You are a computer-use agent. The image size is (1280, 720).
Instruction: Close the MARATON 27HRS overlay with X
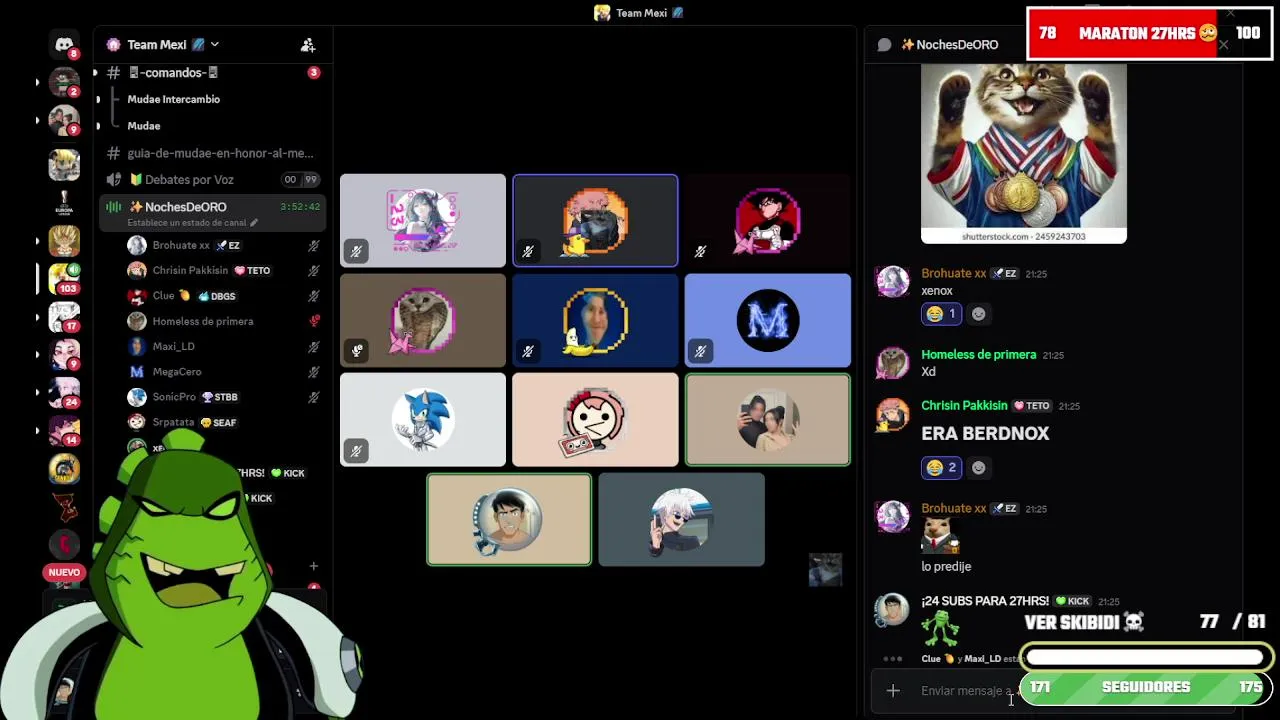click(1223, 45)
